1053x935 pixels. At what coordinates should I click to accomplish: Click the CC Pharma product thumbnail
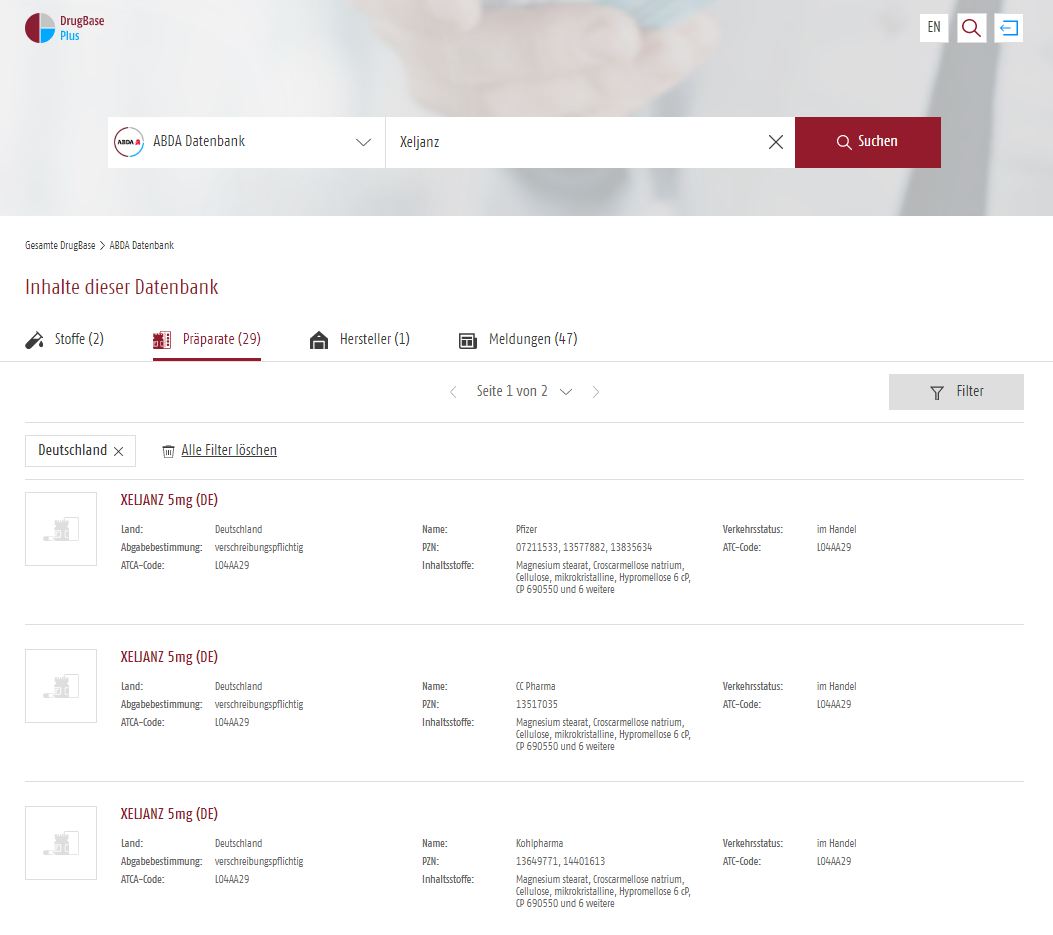[x=61, y=686]
